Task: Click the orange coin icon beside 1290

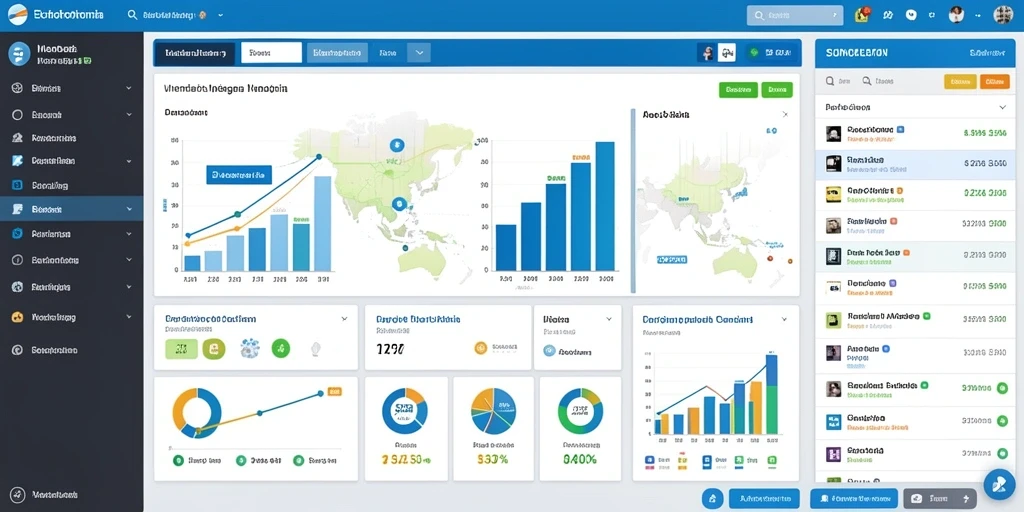Action: click(481, 348)
